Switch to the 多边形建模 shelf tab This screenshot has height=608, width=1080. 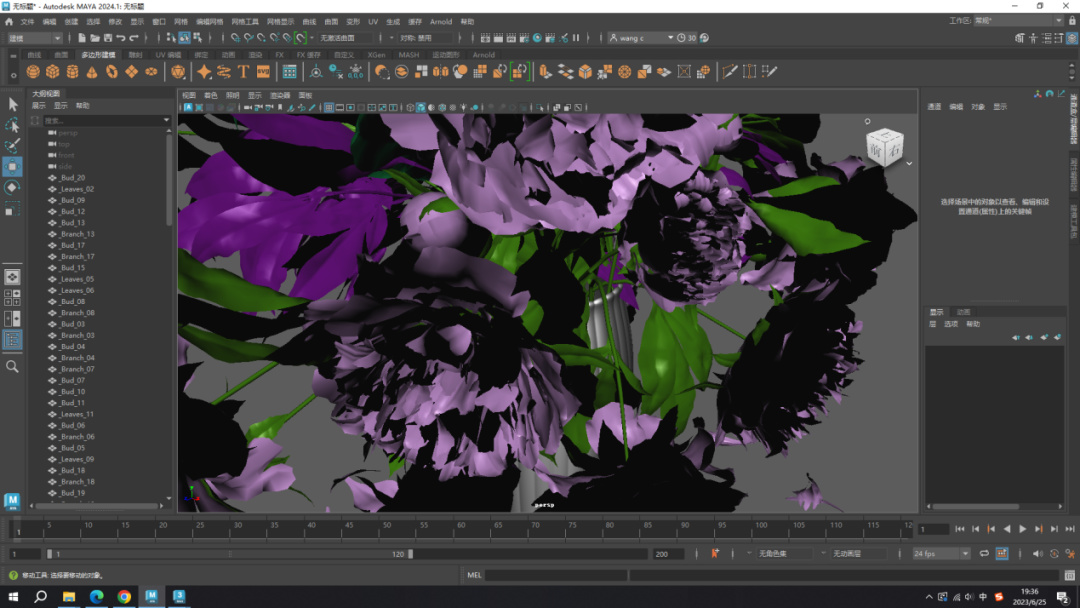click(x=98, y=55)
